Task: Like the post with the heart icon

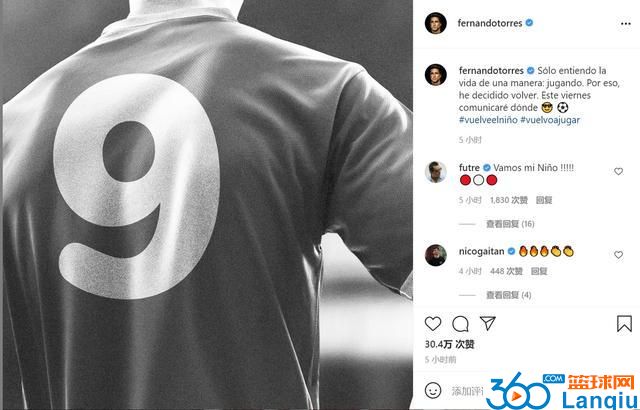Action: tap(433, 324)
